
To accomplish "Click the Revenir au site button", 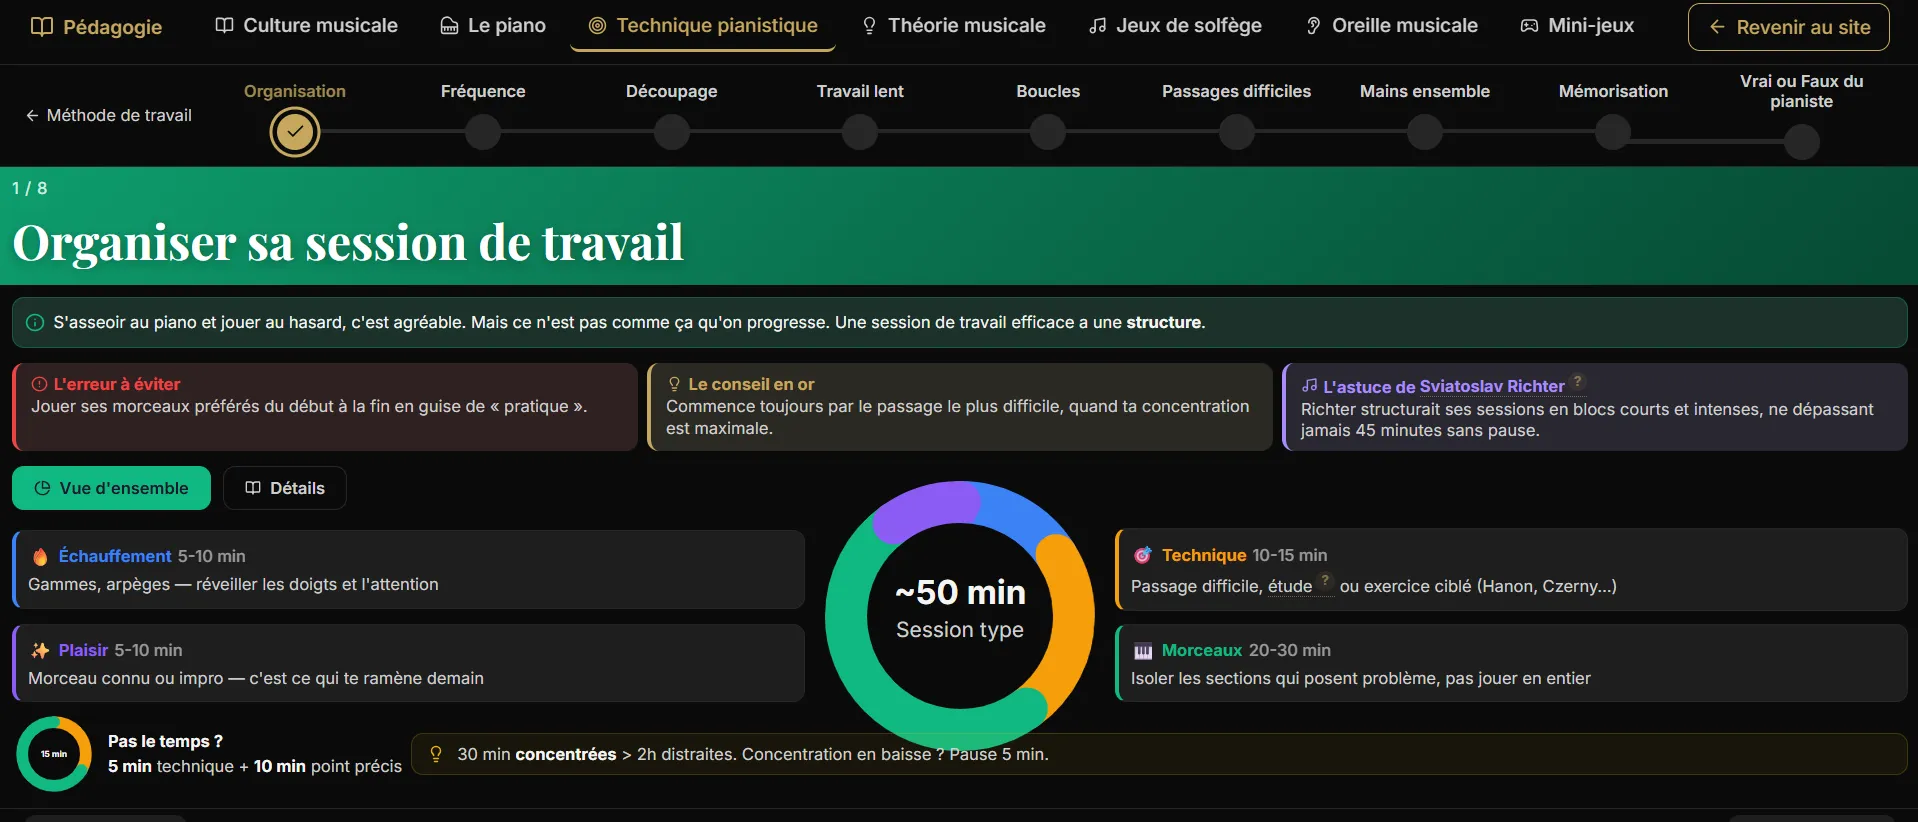I will click(1789, 27).
